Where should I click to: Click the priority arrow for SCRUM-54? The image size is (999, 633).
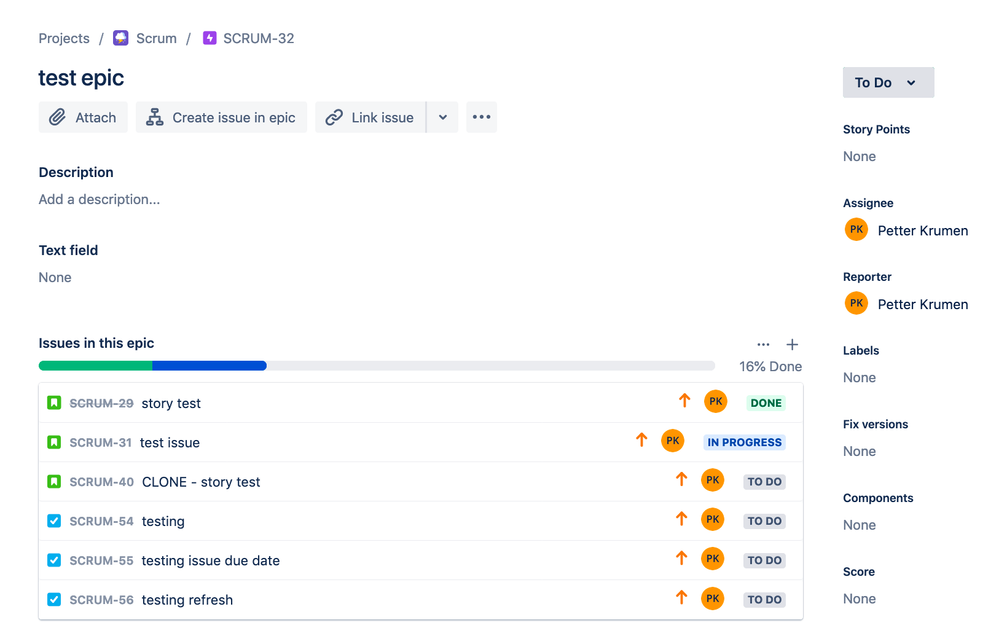(681, 518)
